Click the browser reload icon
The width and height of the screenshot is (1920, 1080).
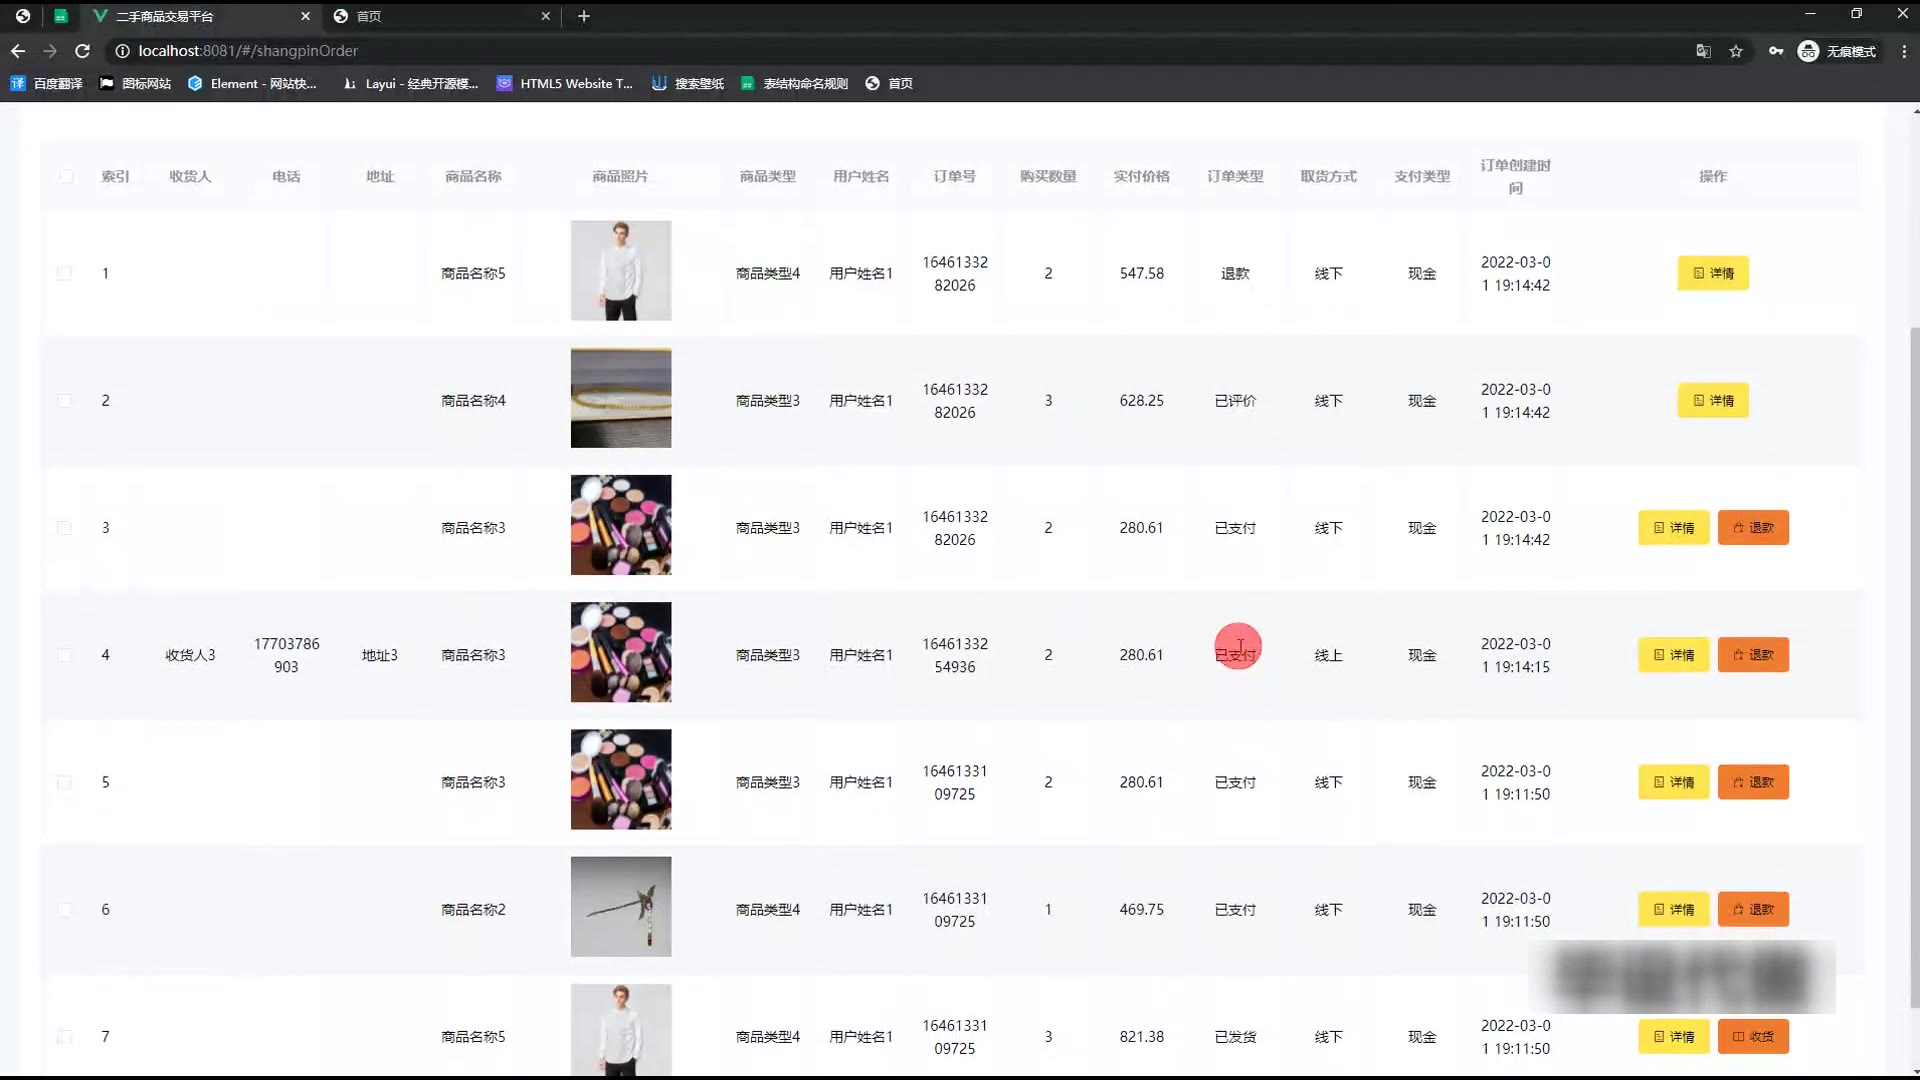click(x=83, y=51)
